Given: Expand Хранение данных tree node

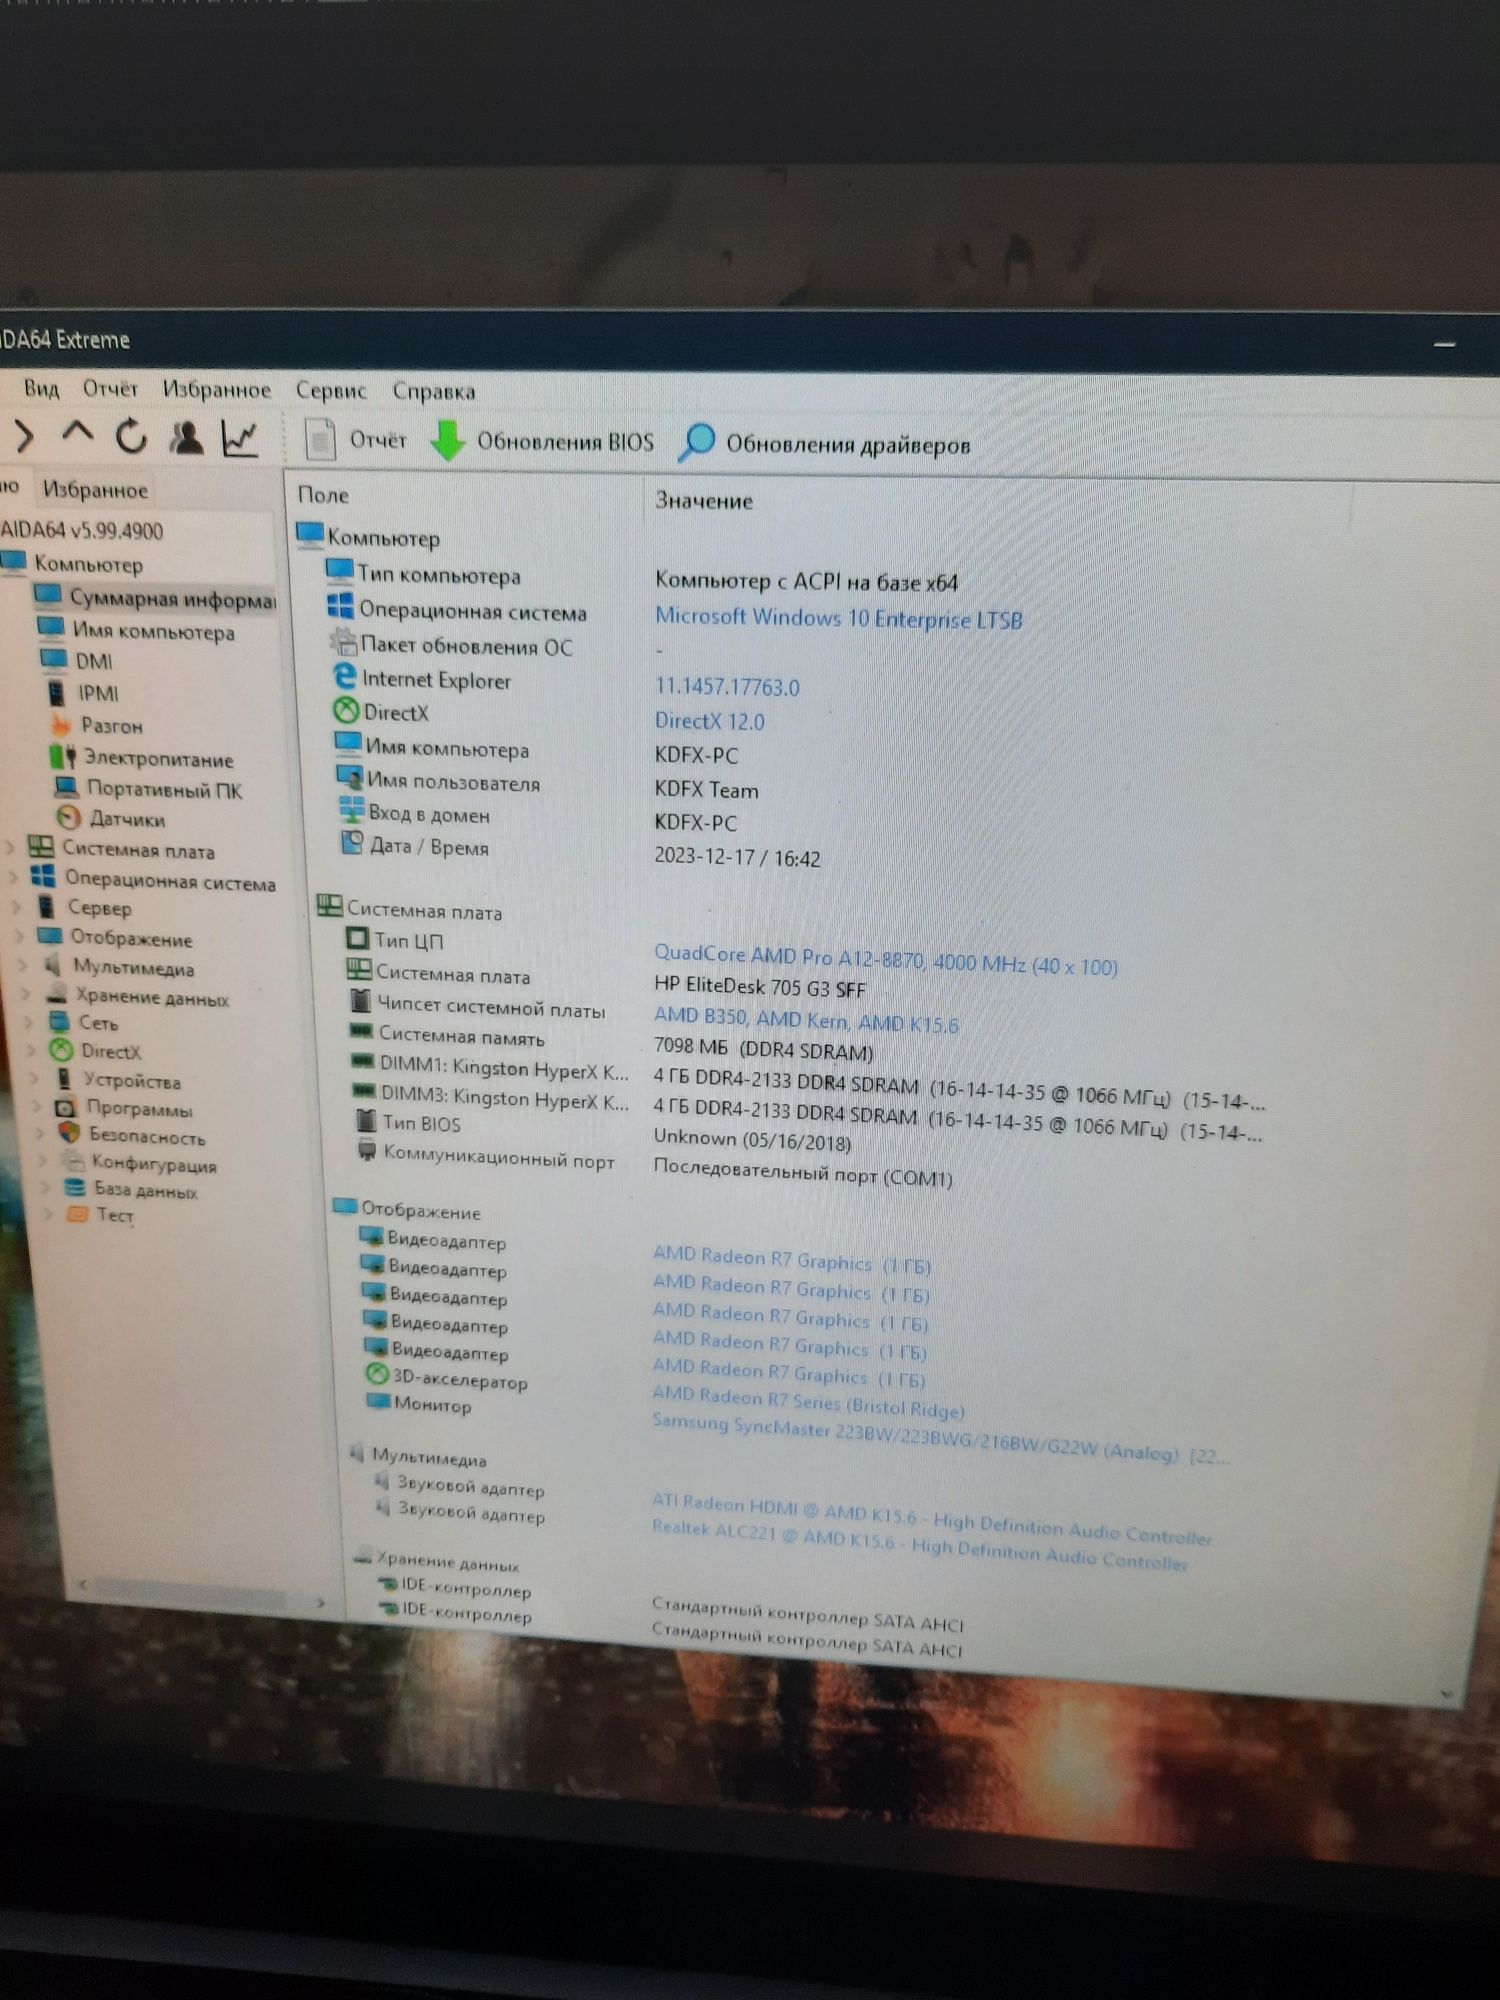Looking at the screenshot, I should (x=28, y=994).
